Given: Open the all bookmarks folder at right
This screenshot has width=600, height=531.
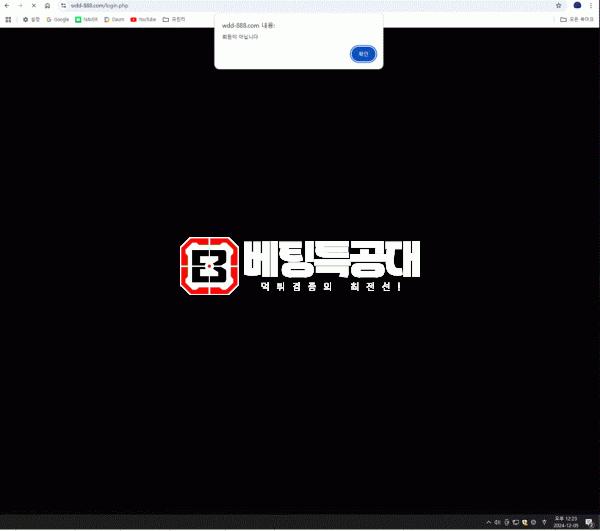Looking at the screenshot, I should tap(577, 20).
